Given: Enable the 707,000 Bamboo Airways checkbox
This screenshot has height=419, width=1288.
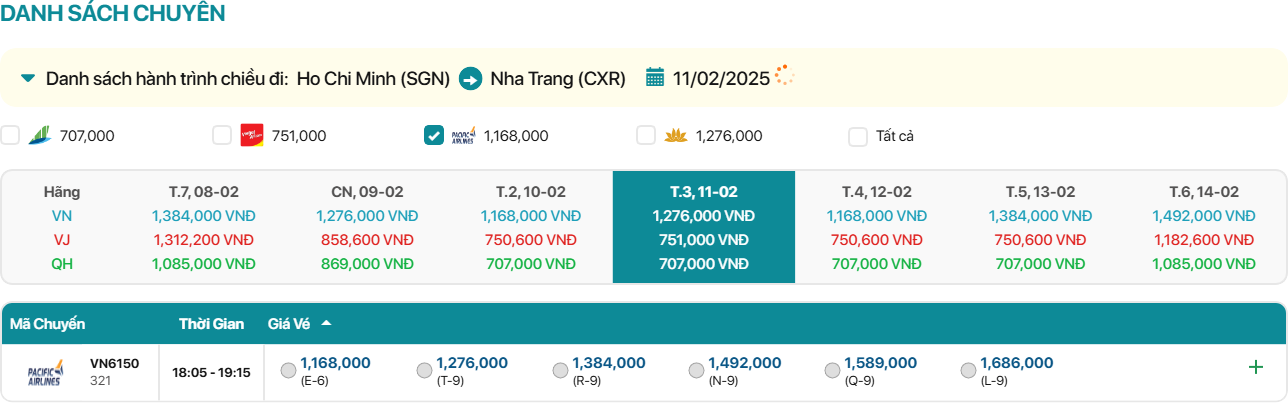Looking at the screenshot, I should (x=10, y=136).
